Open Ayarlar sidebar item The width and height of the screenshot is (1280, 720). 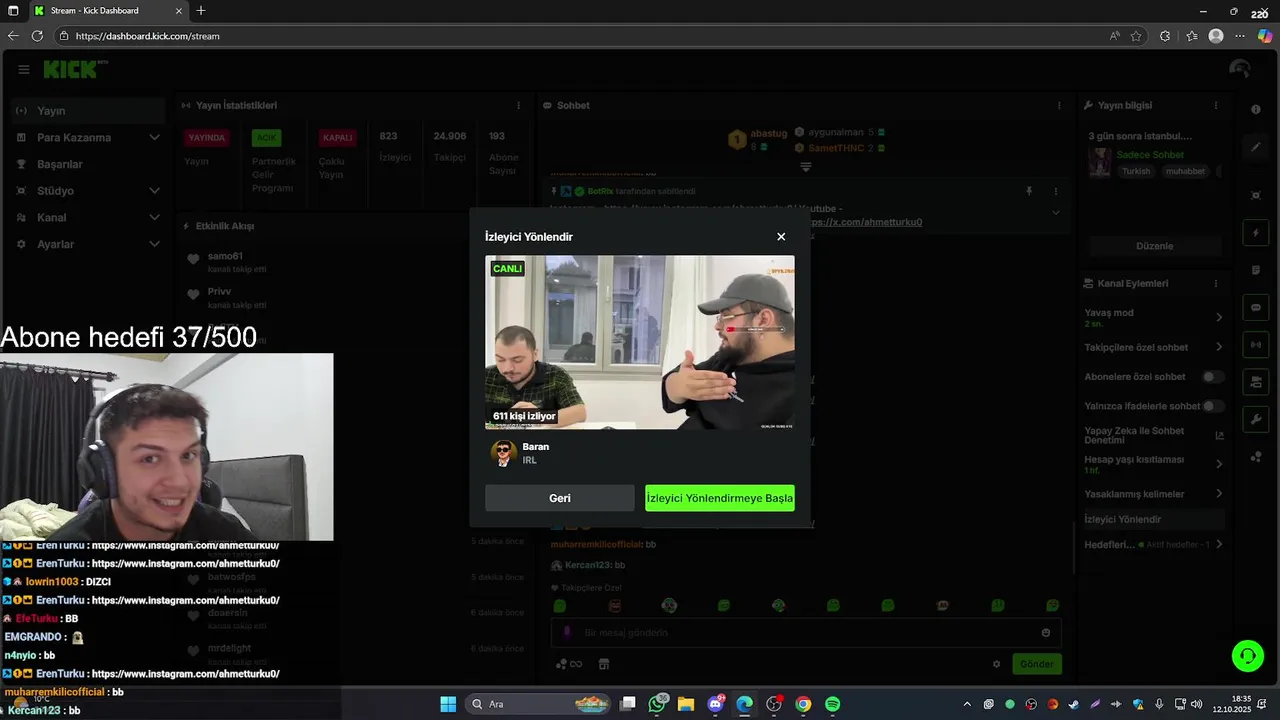(x=88, y=244)
